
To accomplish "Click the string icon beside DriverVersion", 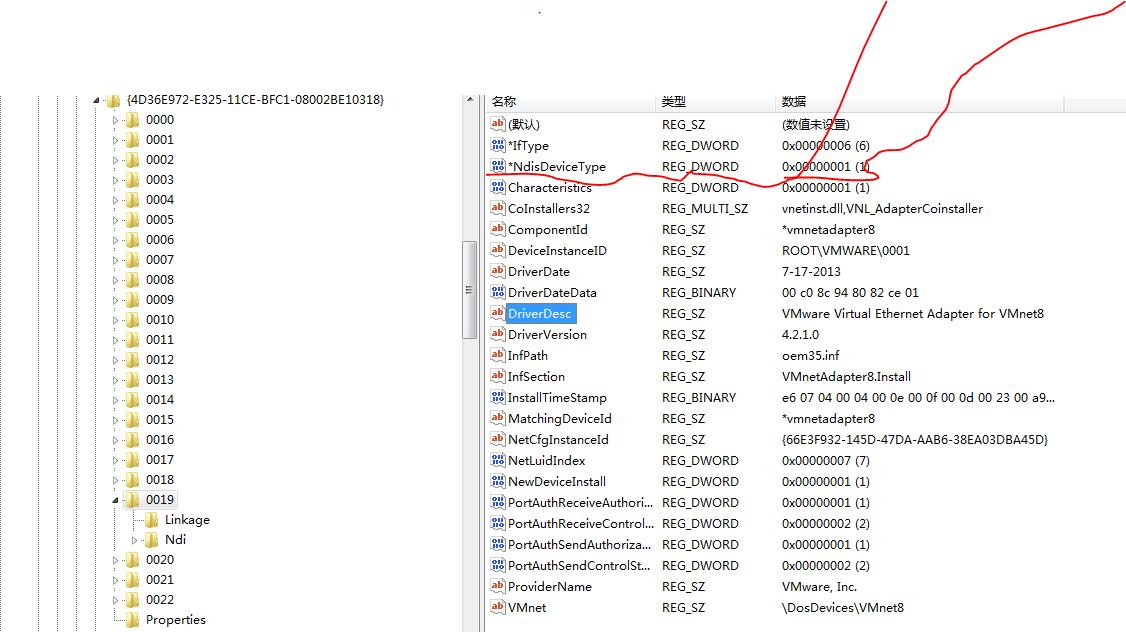I will [x=498, y=334].
